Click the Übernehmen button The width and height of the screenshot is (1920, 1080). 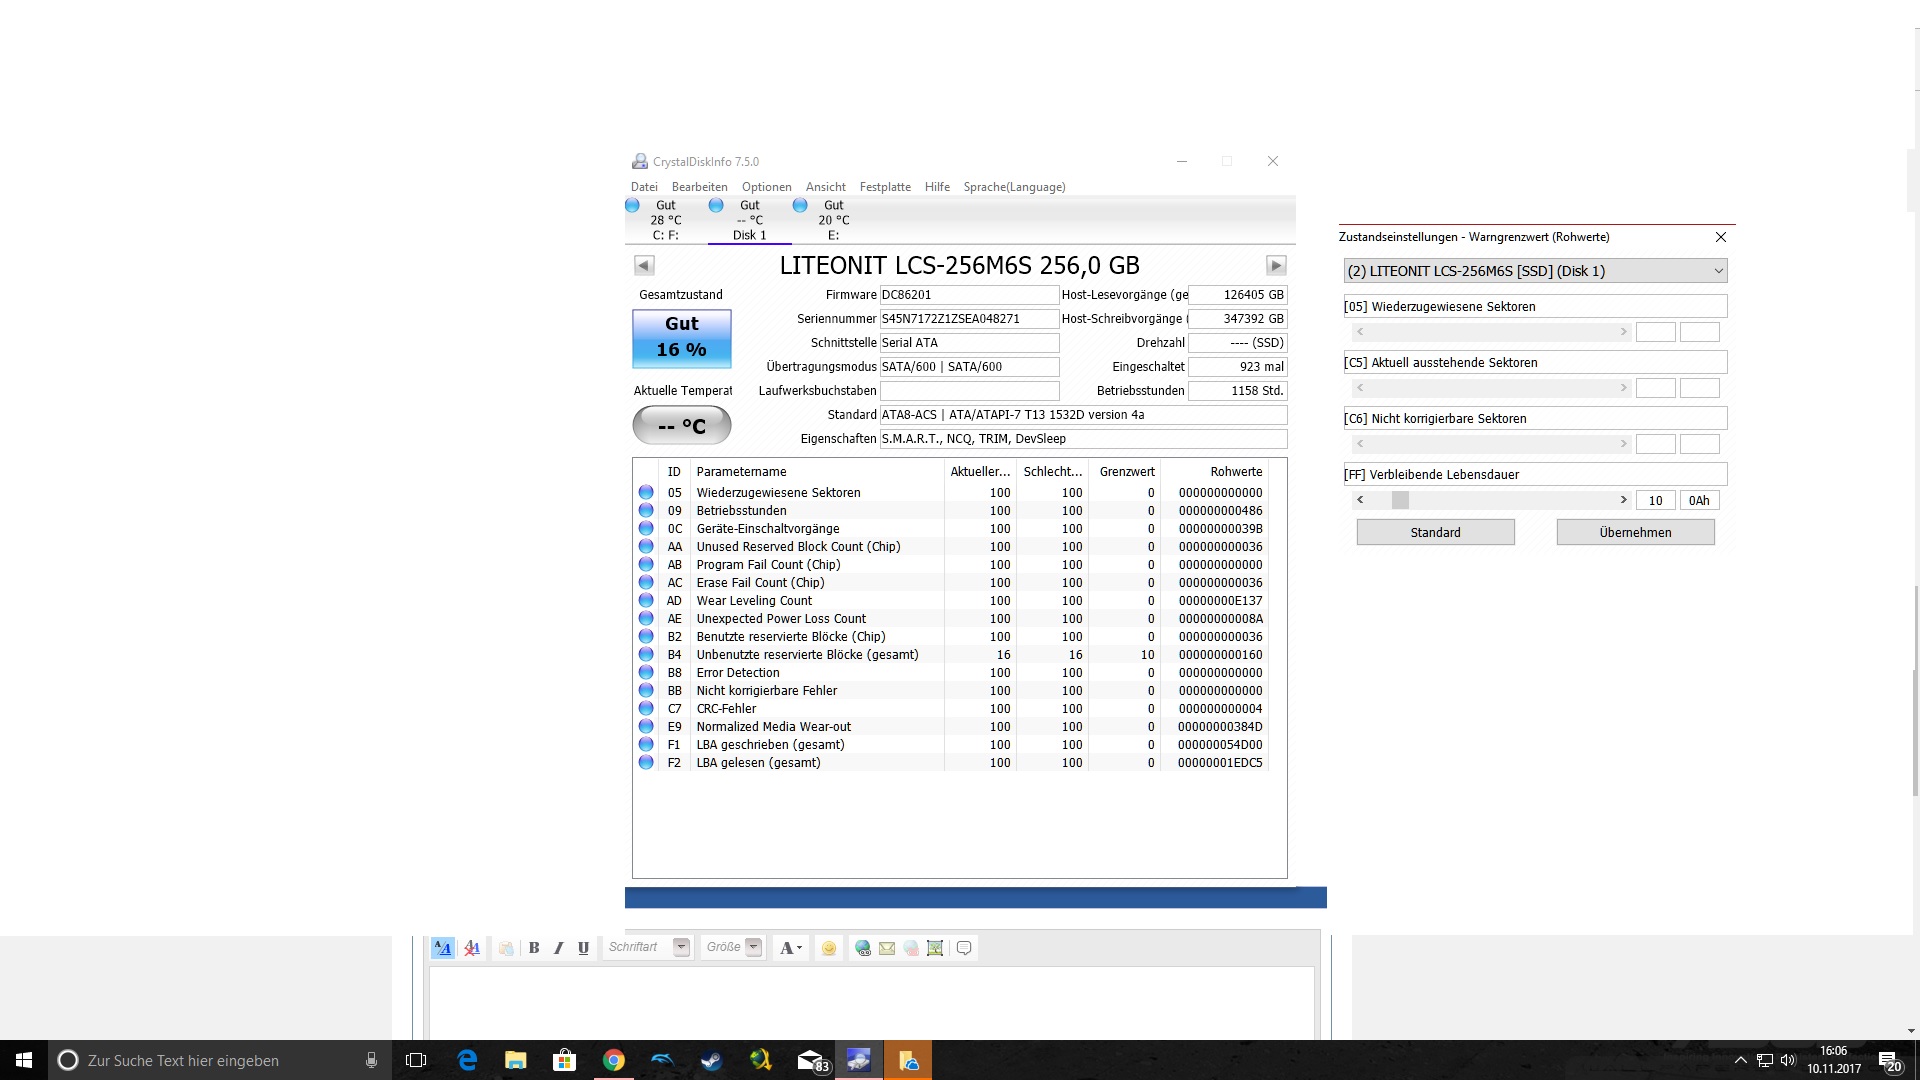(1635, 532)
